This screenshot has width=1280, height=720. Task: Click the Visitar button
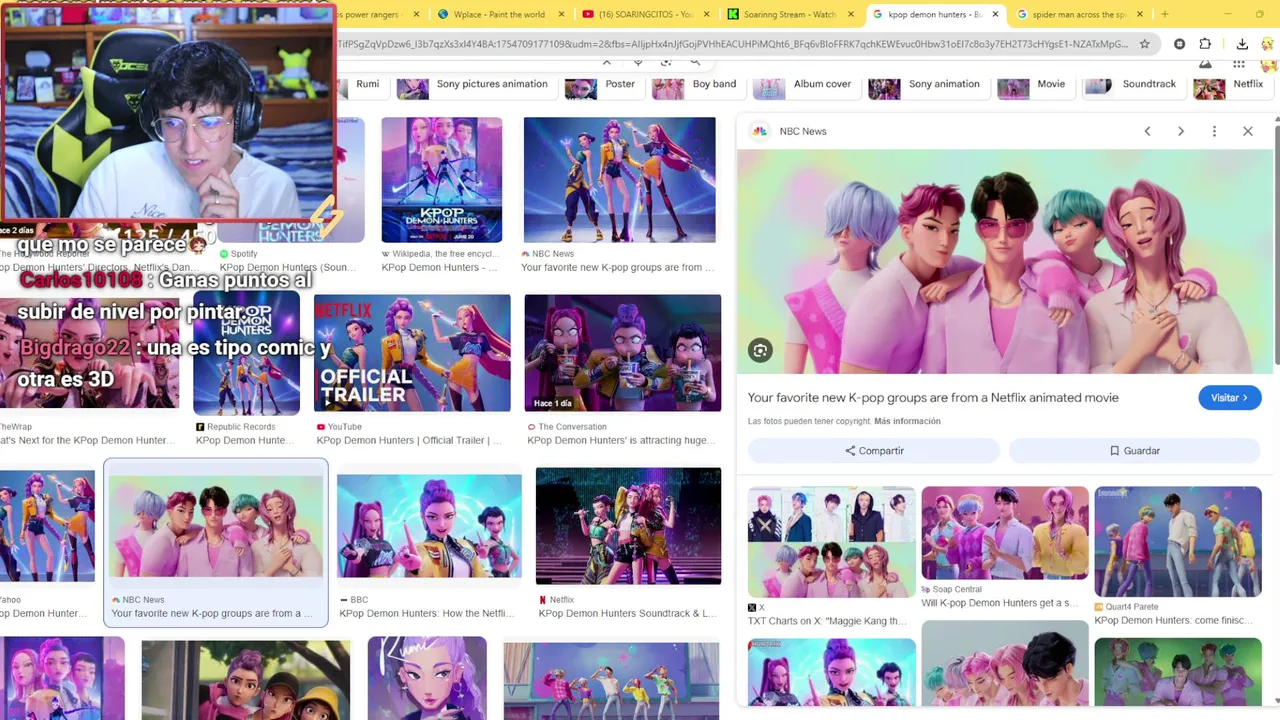pyautogui.click(x=1229, y=398)
